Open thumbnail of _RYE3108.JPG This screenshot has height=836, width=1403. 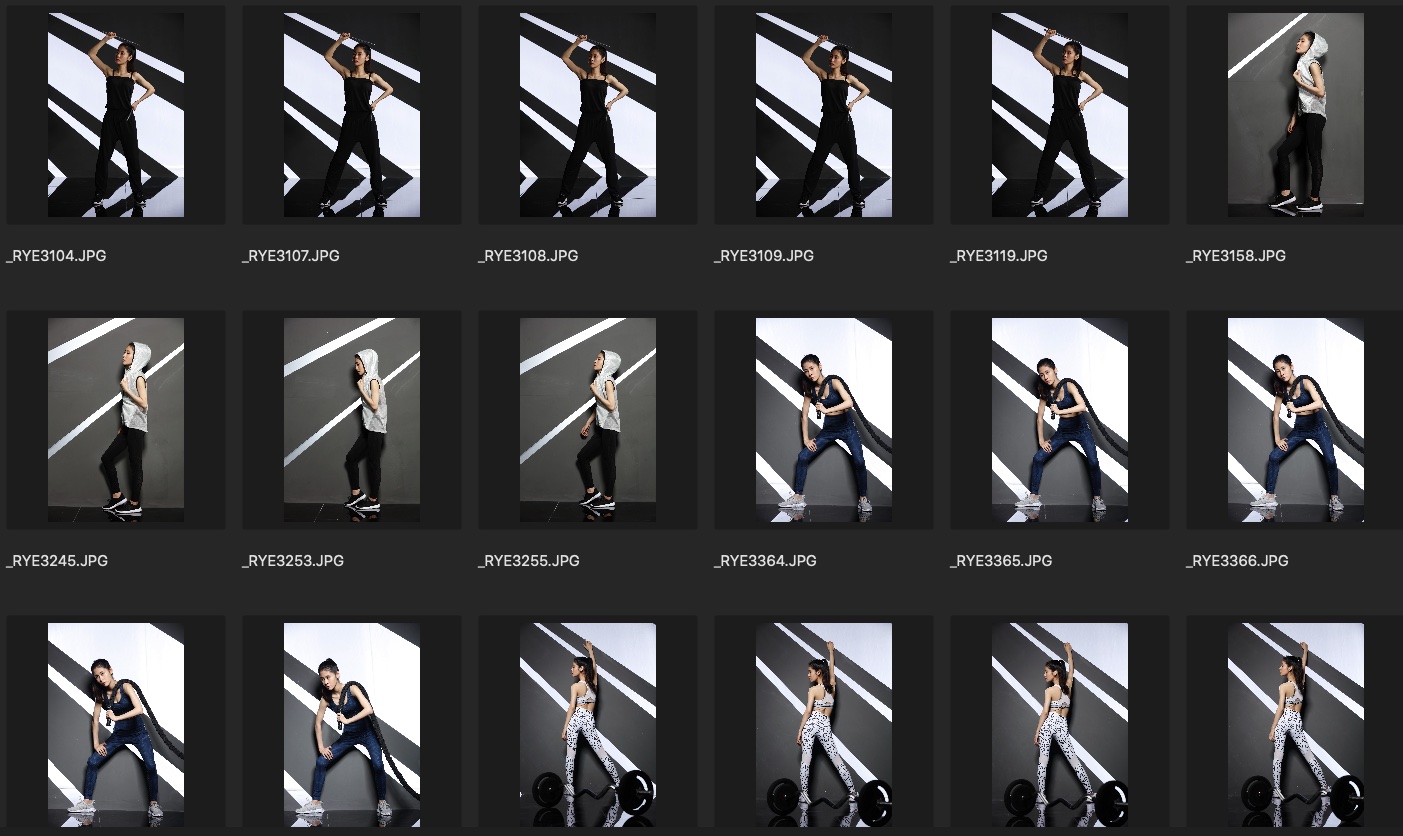588,115
